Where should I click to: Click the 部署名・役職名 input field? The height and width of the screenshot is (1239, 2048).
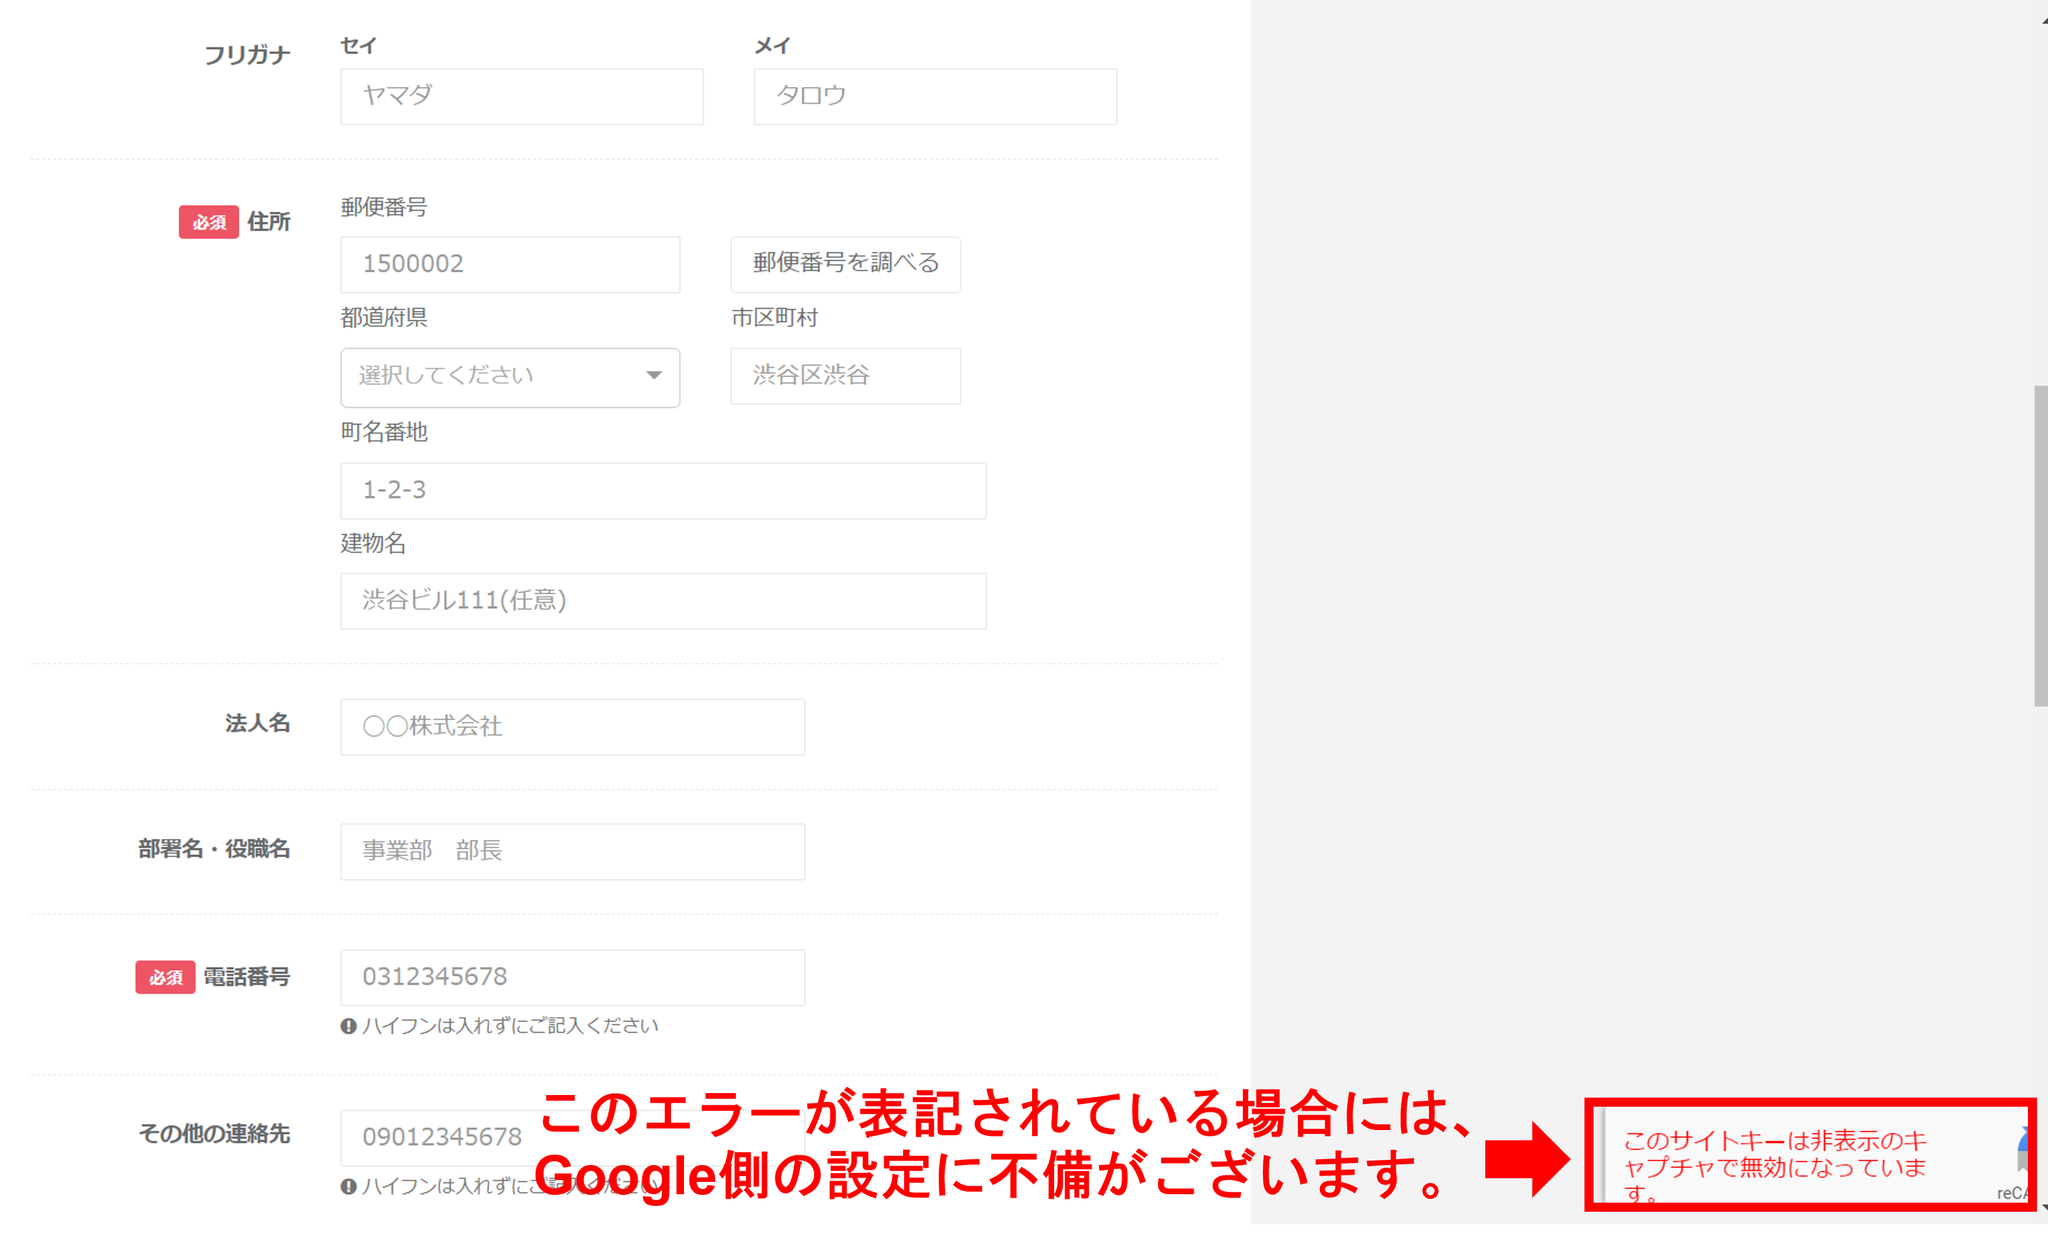click(x=572, y=852)
